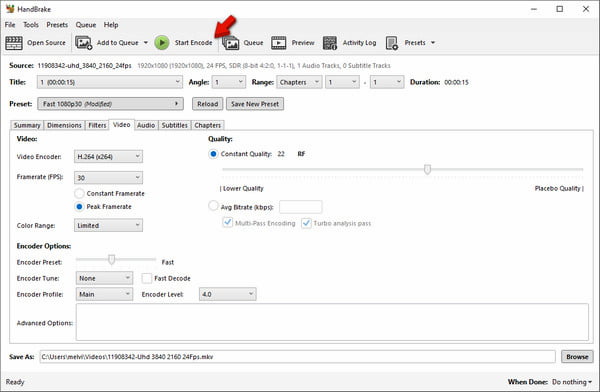Screen dimensions: 600x392
Task: Select the Video tab
Action: click(x=121, y=125)
